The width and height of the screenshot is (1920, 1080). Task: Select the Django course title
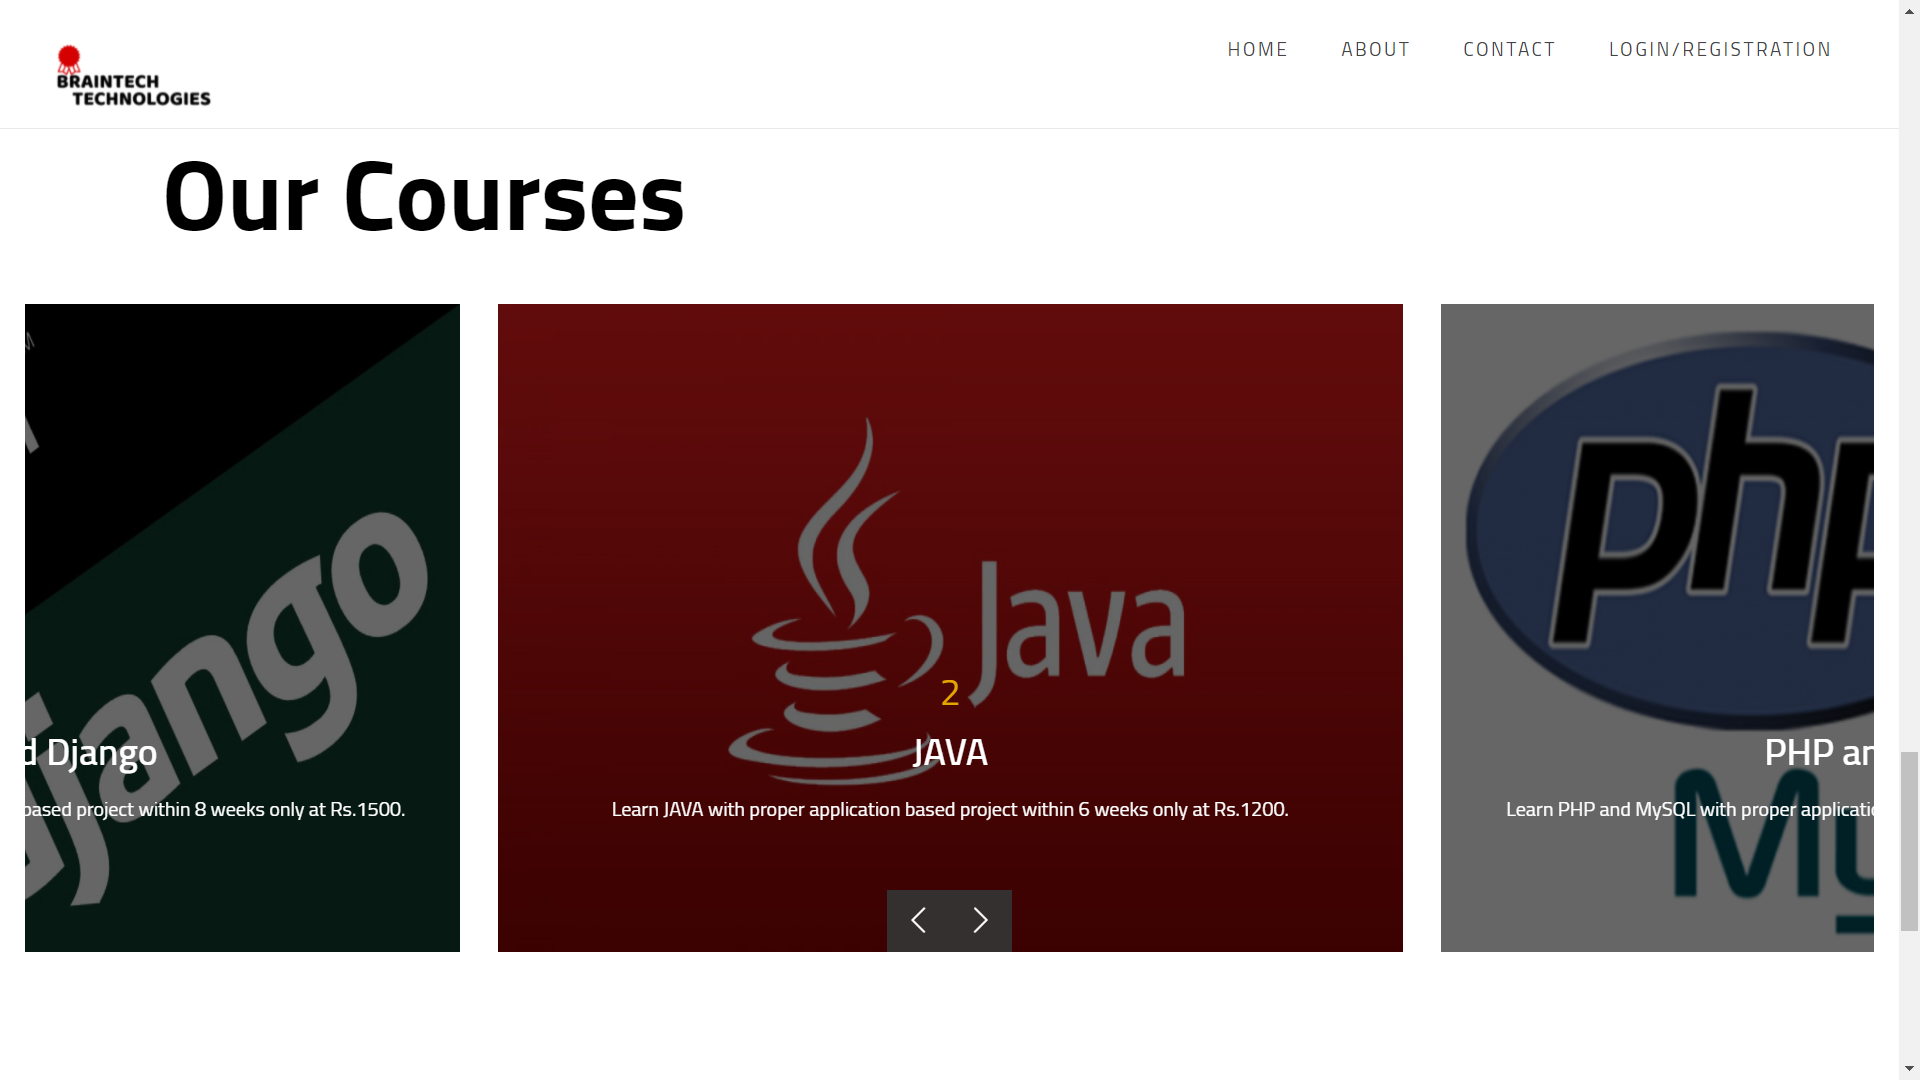(x=91, y=752)
